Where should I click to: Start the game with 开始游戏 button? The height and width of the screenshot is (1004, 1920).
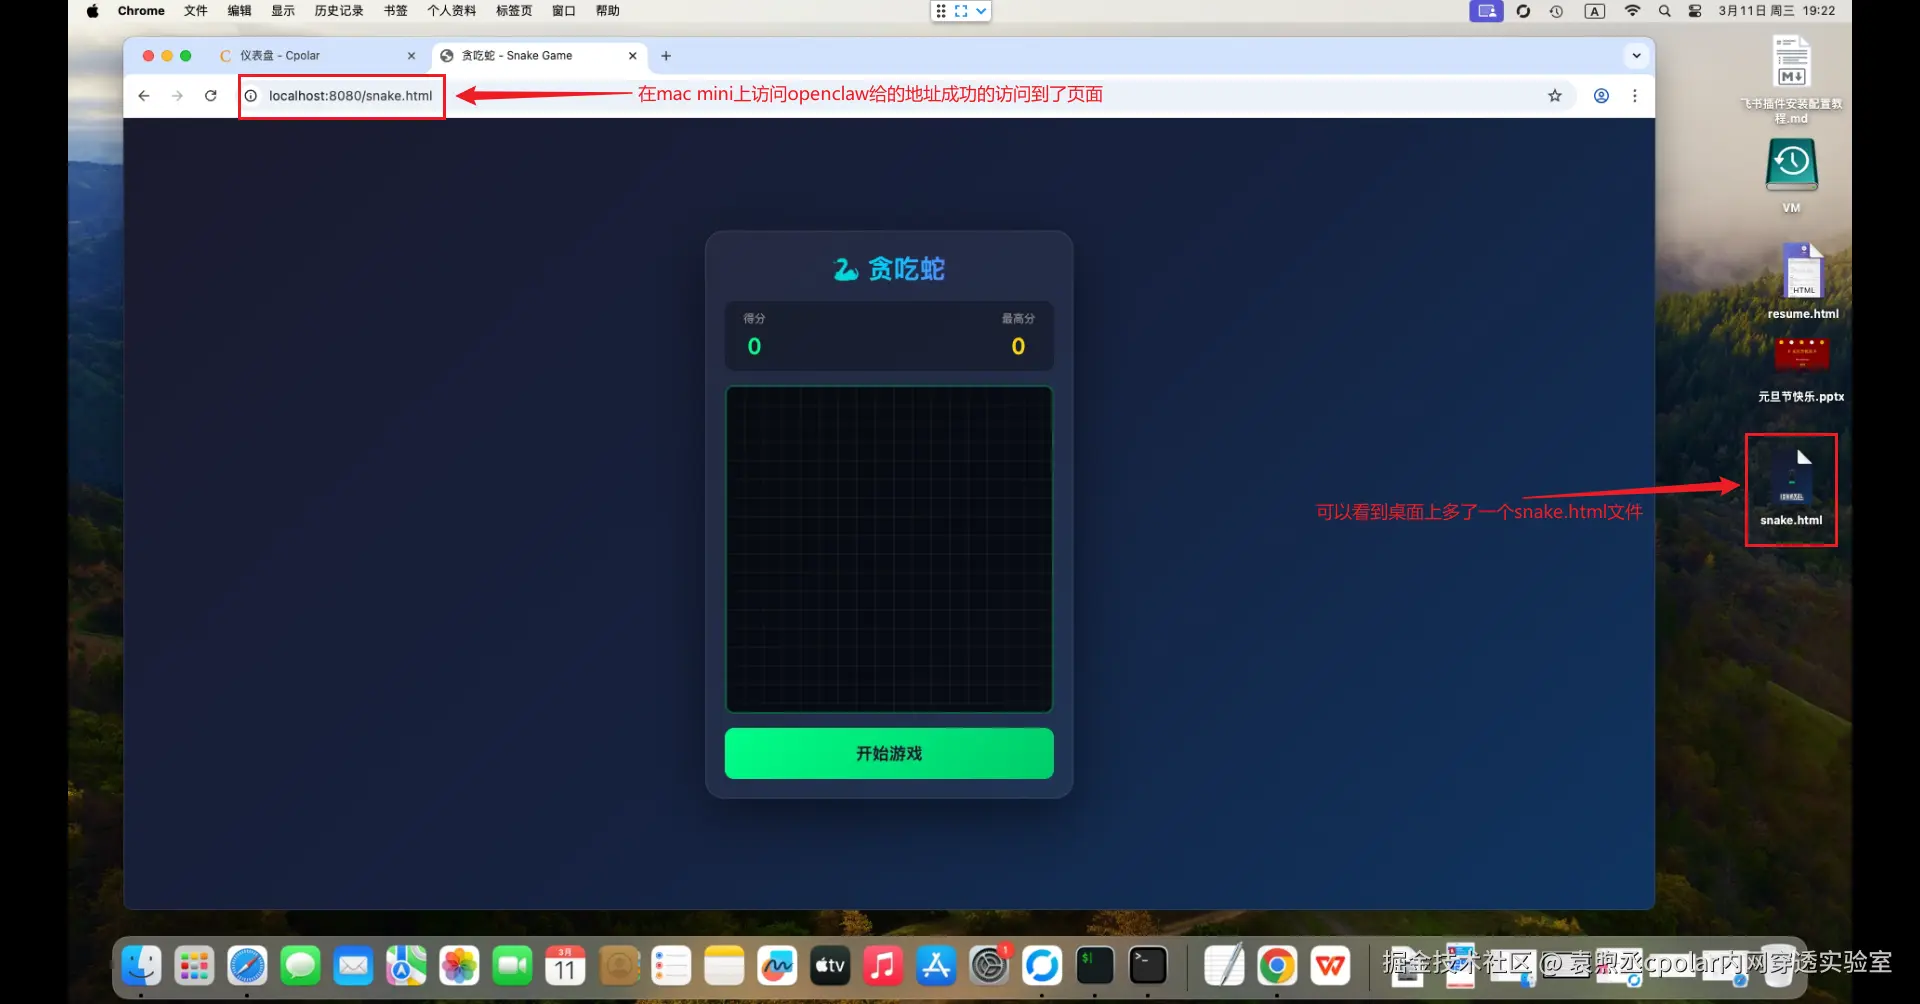[889, 753]
